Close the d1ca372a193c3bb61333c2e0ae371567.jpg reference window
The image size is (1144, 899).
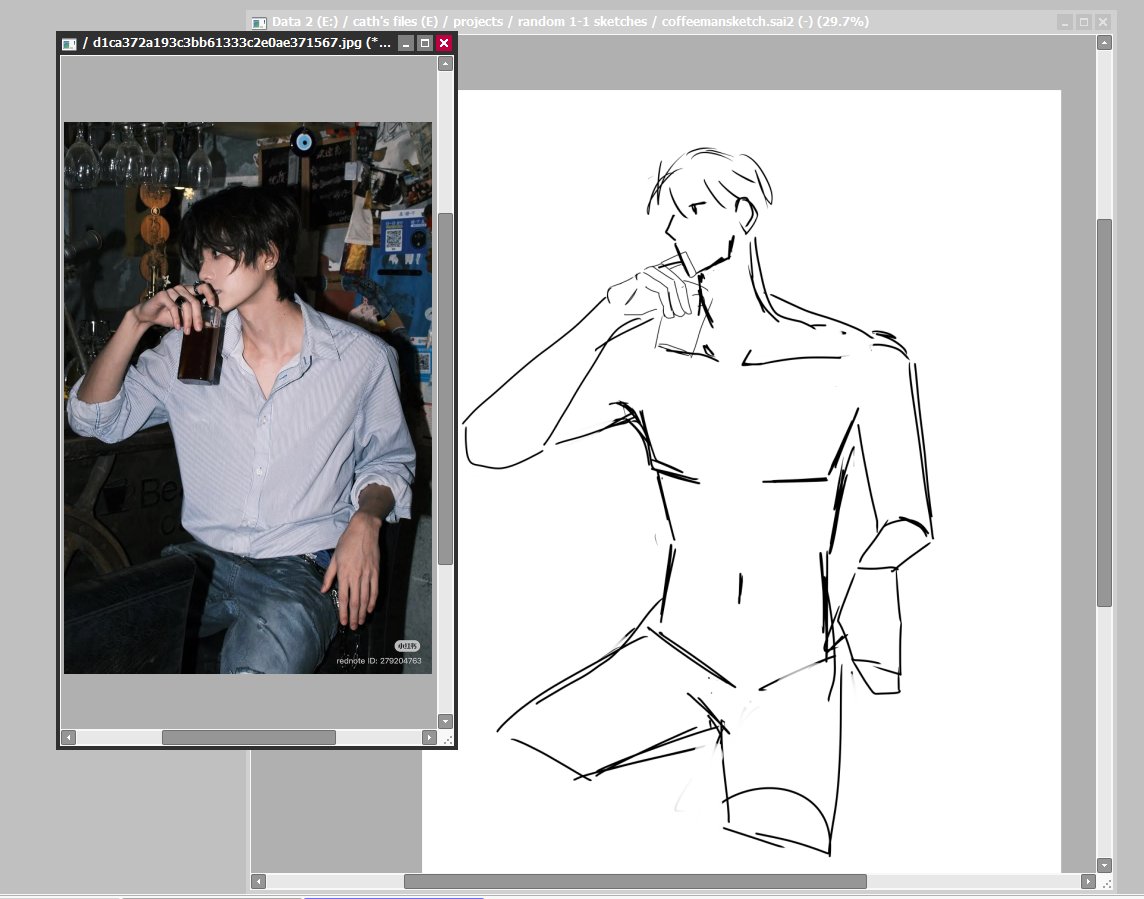(444, 43)
